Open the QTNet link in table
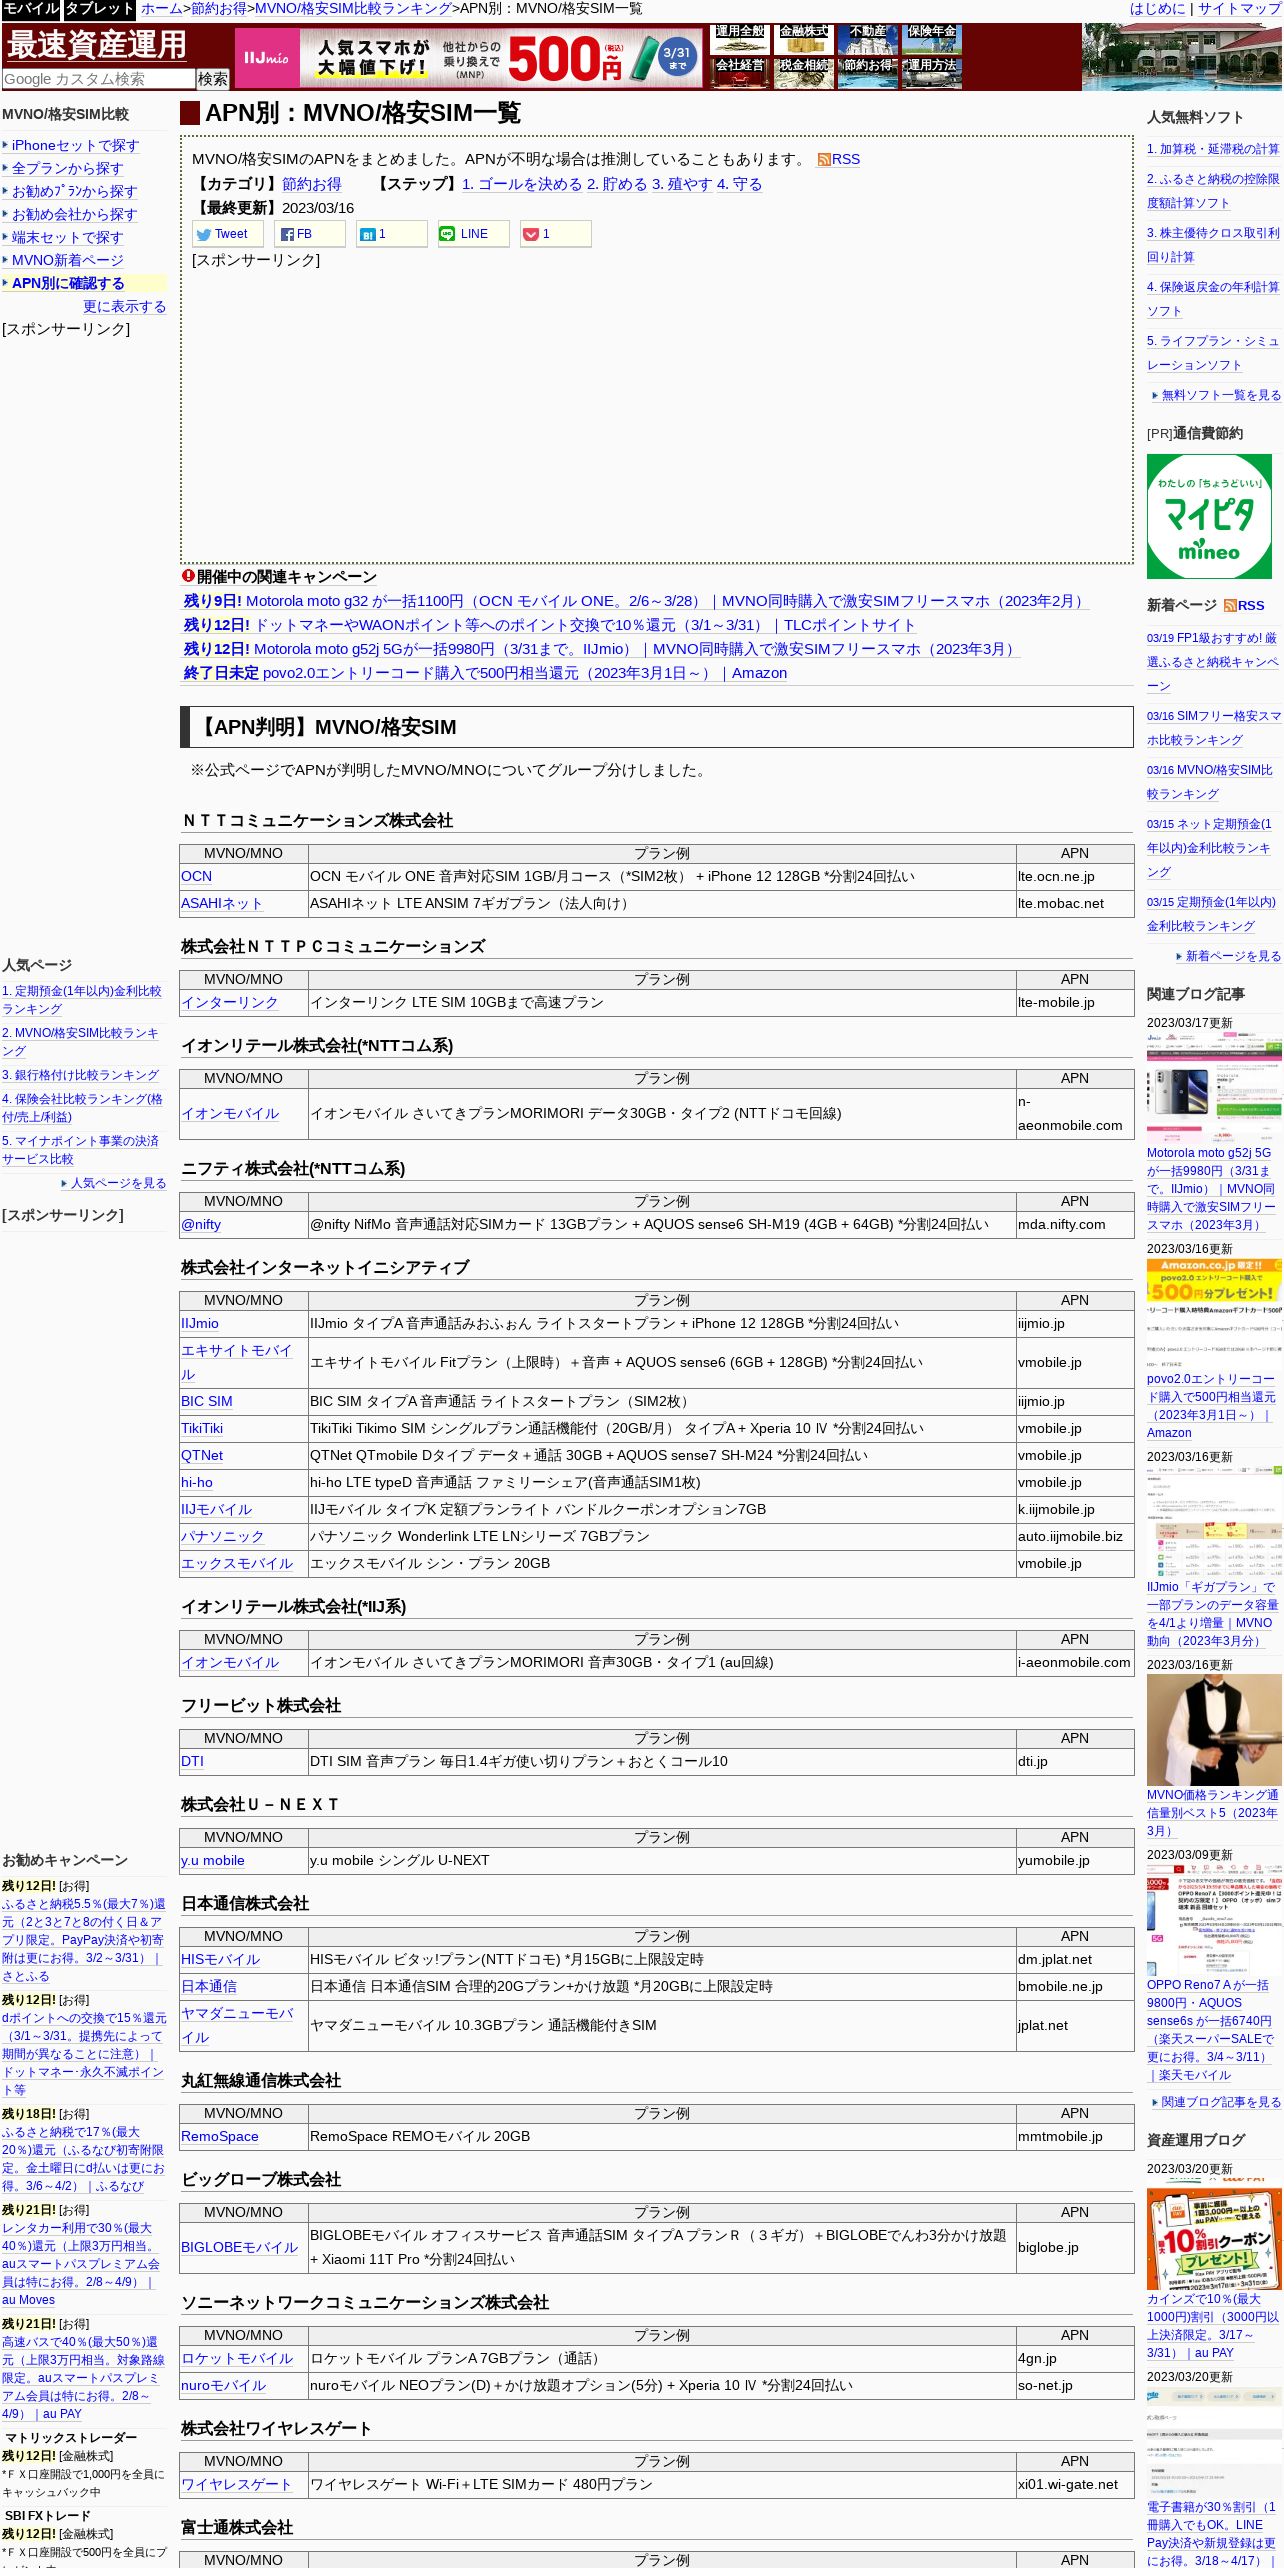Image resolution: width=1284 pixels, height=2568 pixels. [202, 1455]
